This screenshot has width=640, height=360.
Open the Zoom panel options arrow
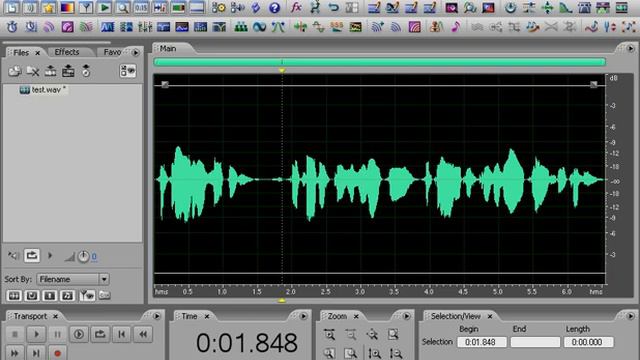407,316
